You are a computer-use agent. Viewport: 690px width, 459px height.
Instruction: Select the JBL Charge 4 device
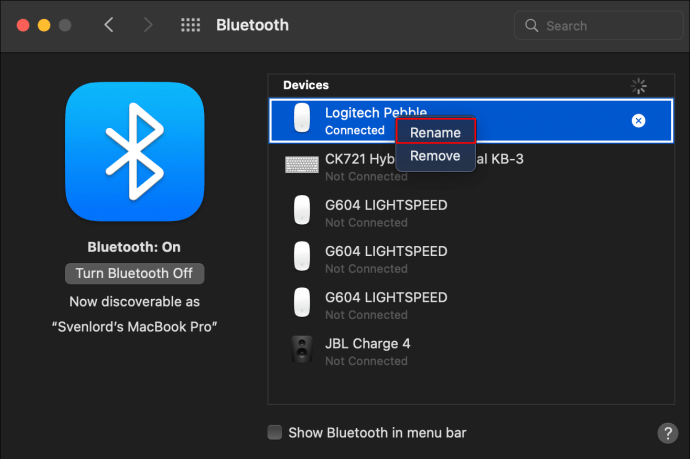(x=471, y=352)
